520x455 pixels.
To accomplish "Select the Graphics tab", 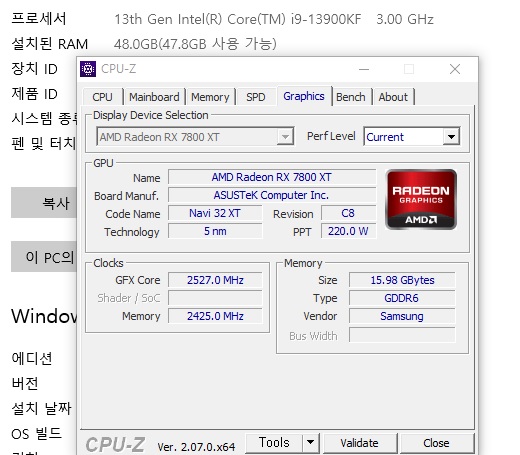I will [304, 96].
